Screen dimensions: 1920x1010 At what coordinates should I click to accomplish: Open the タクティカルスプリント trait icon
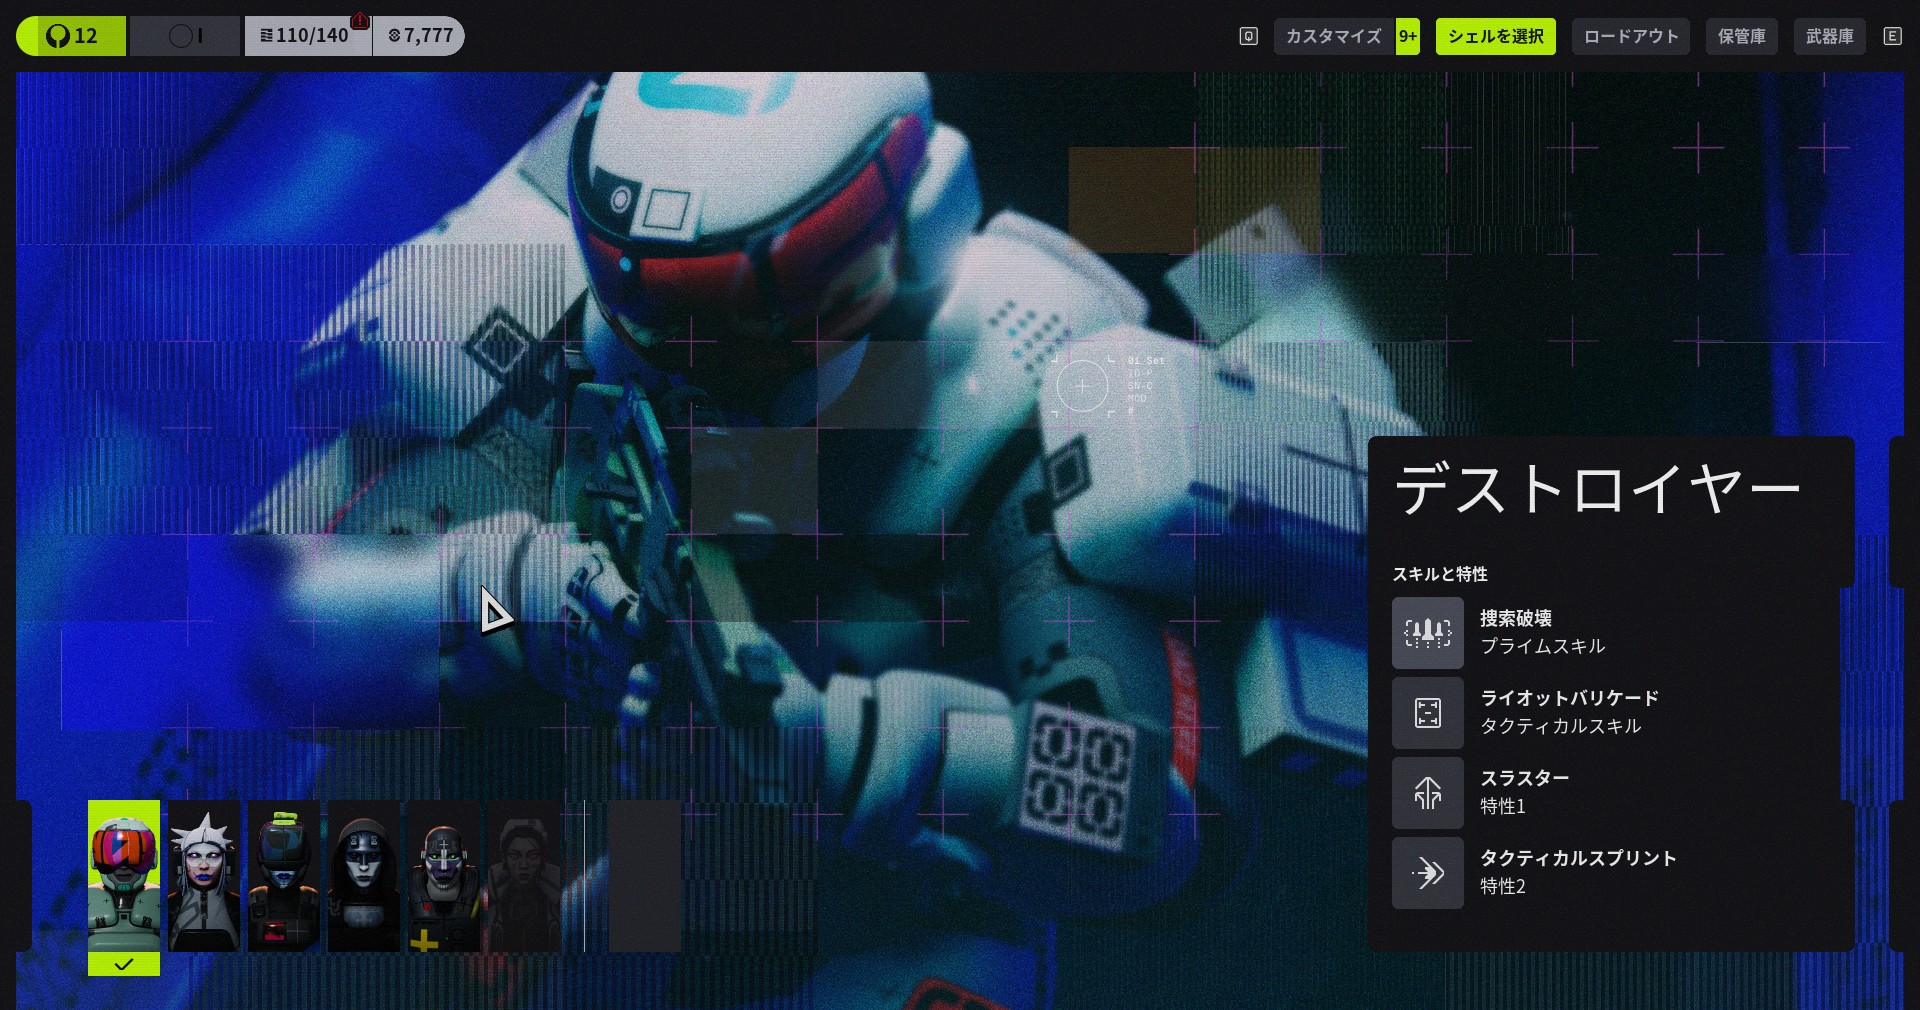coord(1427,873)
